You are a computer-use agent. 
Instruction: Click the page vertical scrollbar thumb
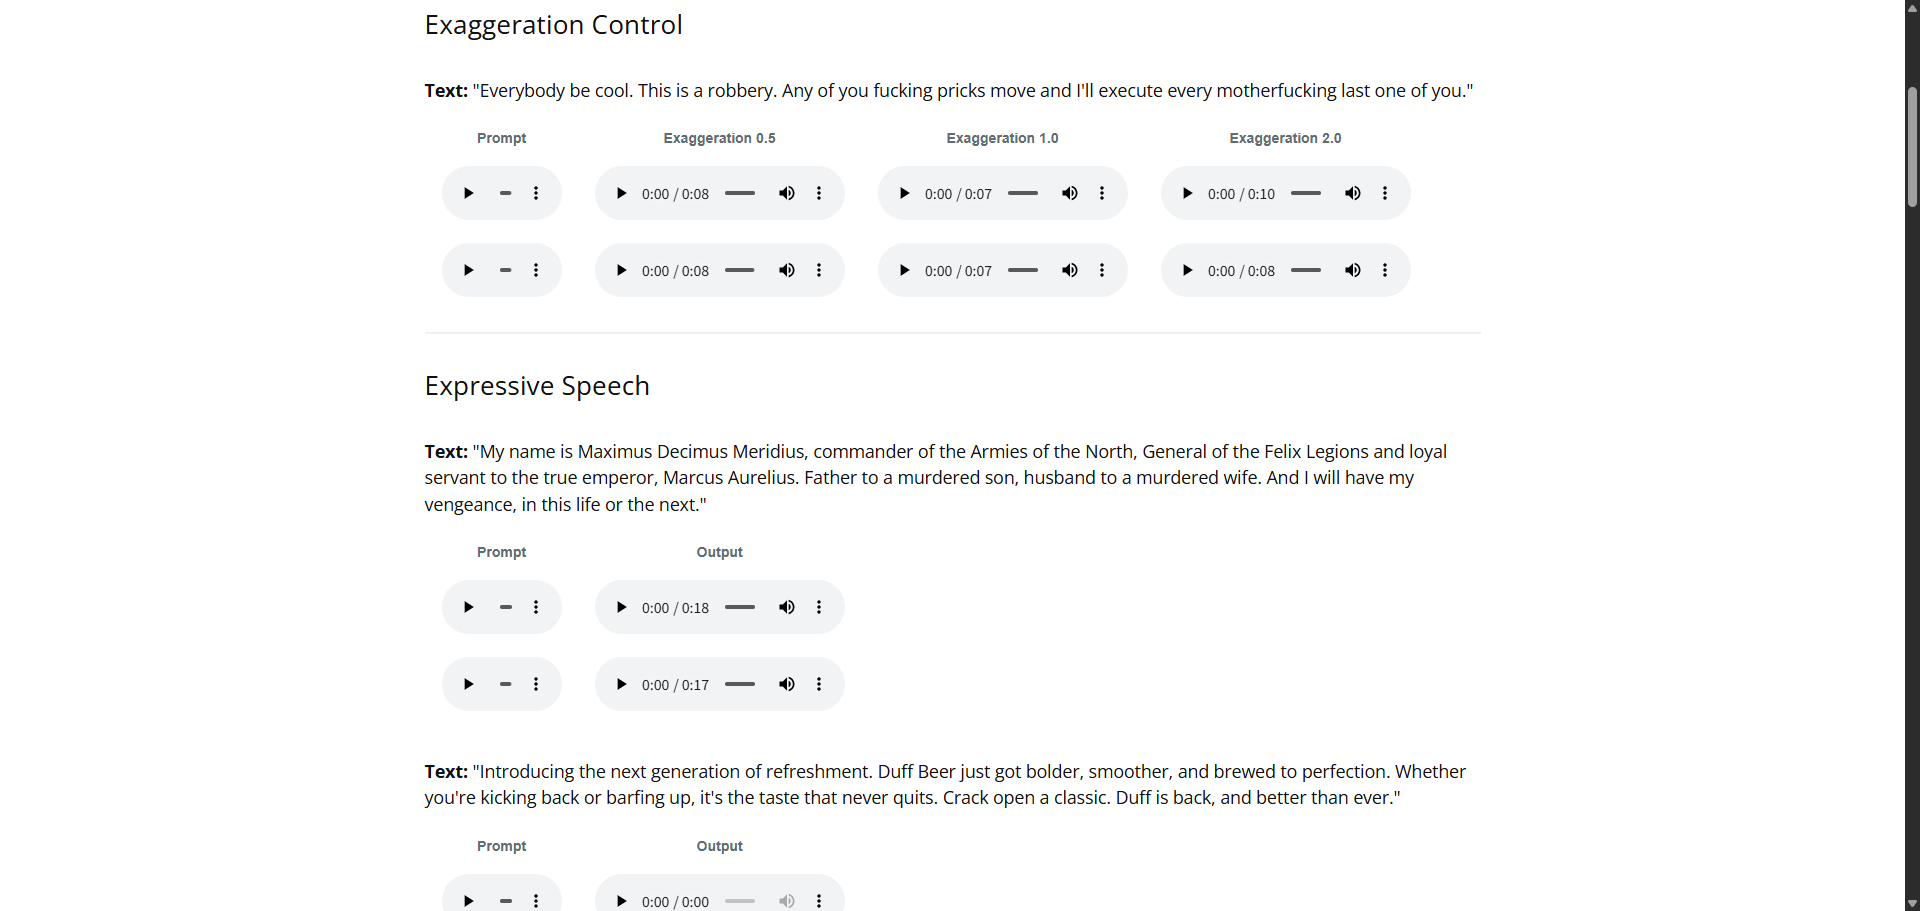[x=1912, y=147]
